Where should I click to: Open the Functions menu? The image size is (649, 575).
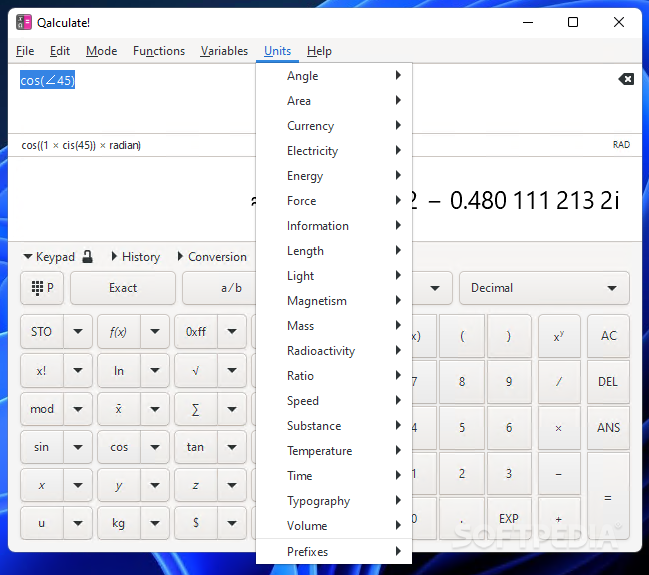pyautogui.click(x=159, y=51)
